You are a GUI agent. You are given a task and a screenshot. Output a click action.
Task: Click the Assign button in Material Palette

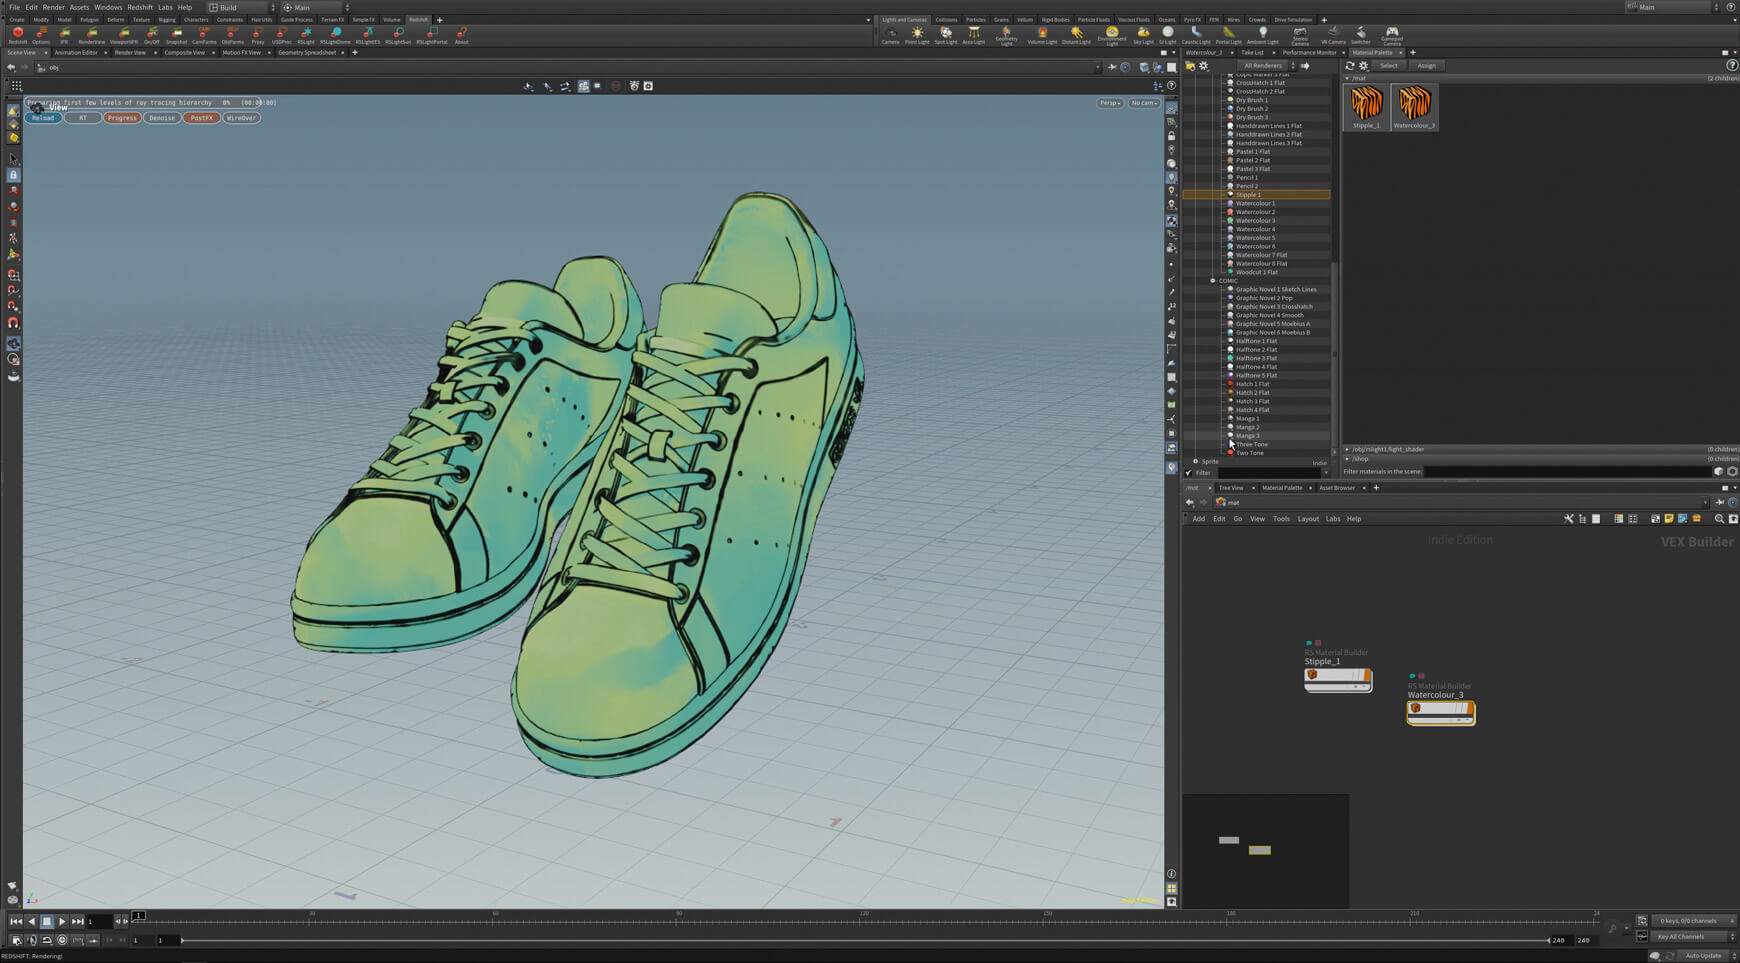pos(1427,65)
